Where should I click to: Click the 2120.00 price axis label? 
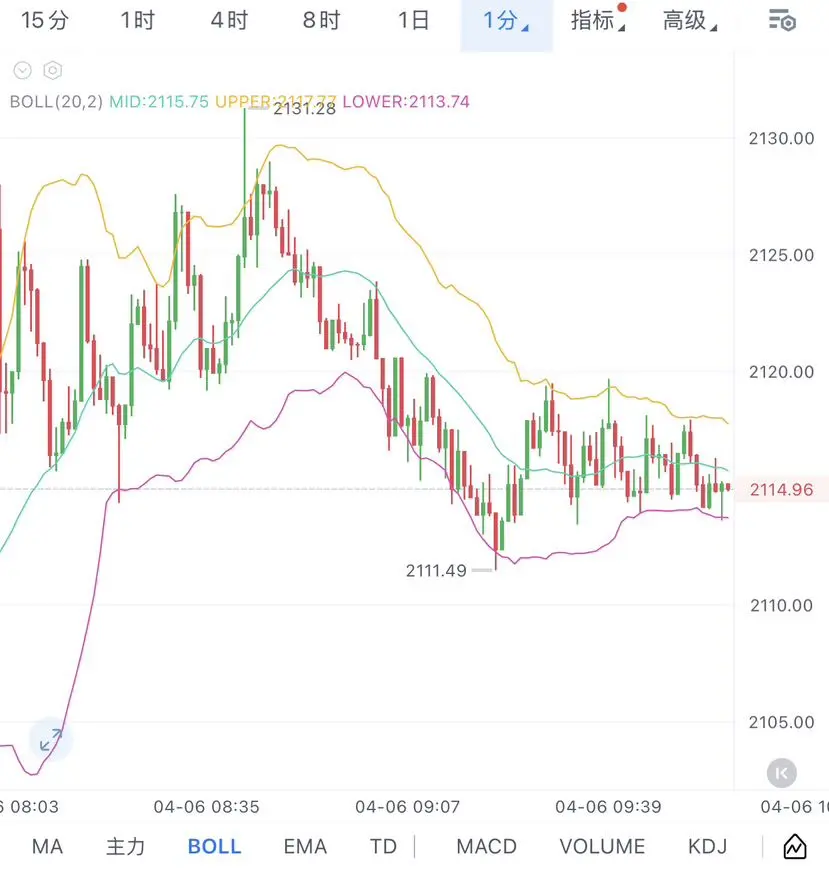click(781, 372)
